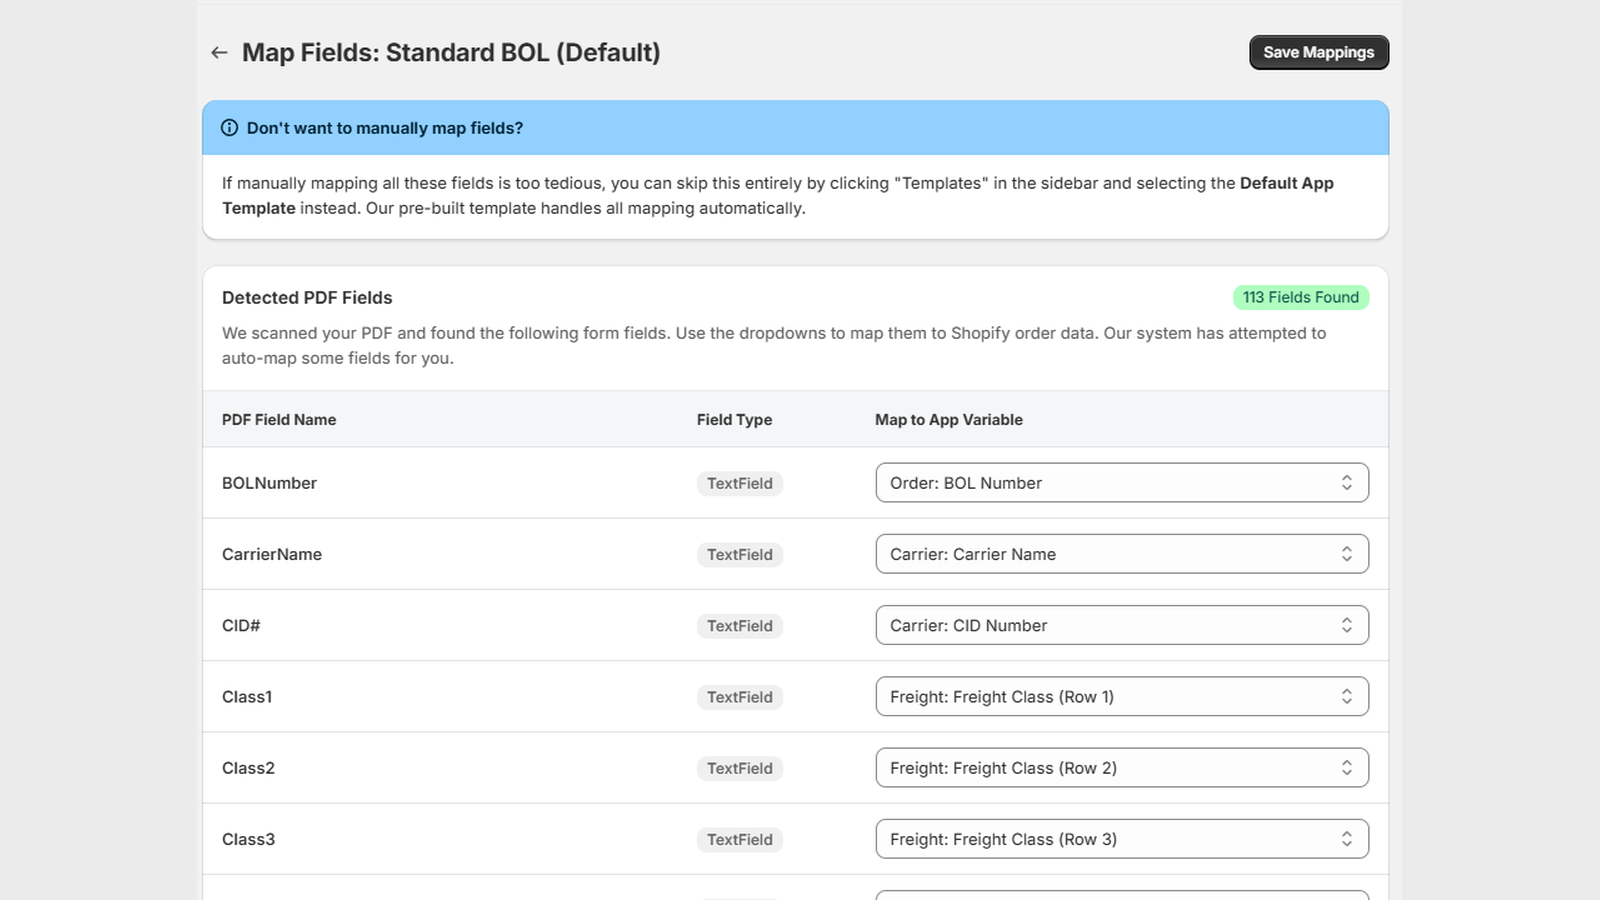Click the Class3 field name

pyautogui.click(x=248, y=839)
